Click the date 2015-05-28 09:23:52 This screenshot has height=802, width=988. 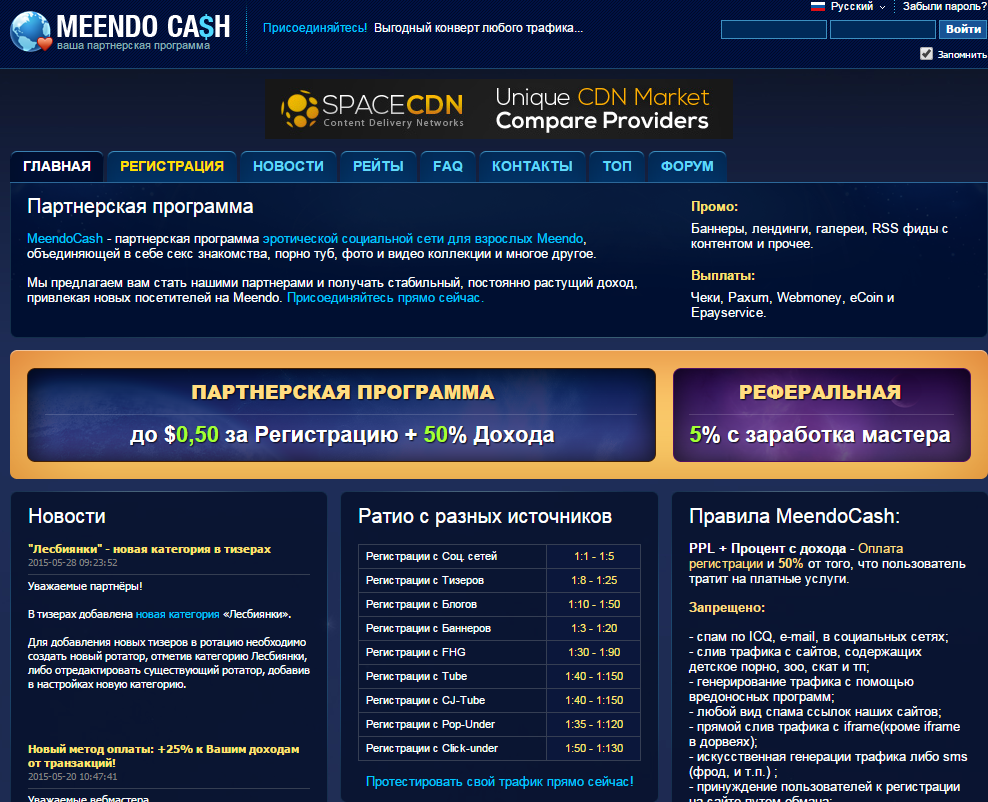click(72, 563)
